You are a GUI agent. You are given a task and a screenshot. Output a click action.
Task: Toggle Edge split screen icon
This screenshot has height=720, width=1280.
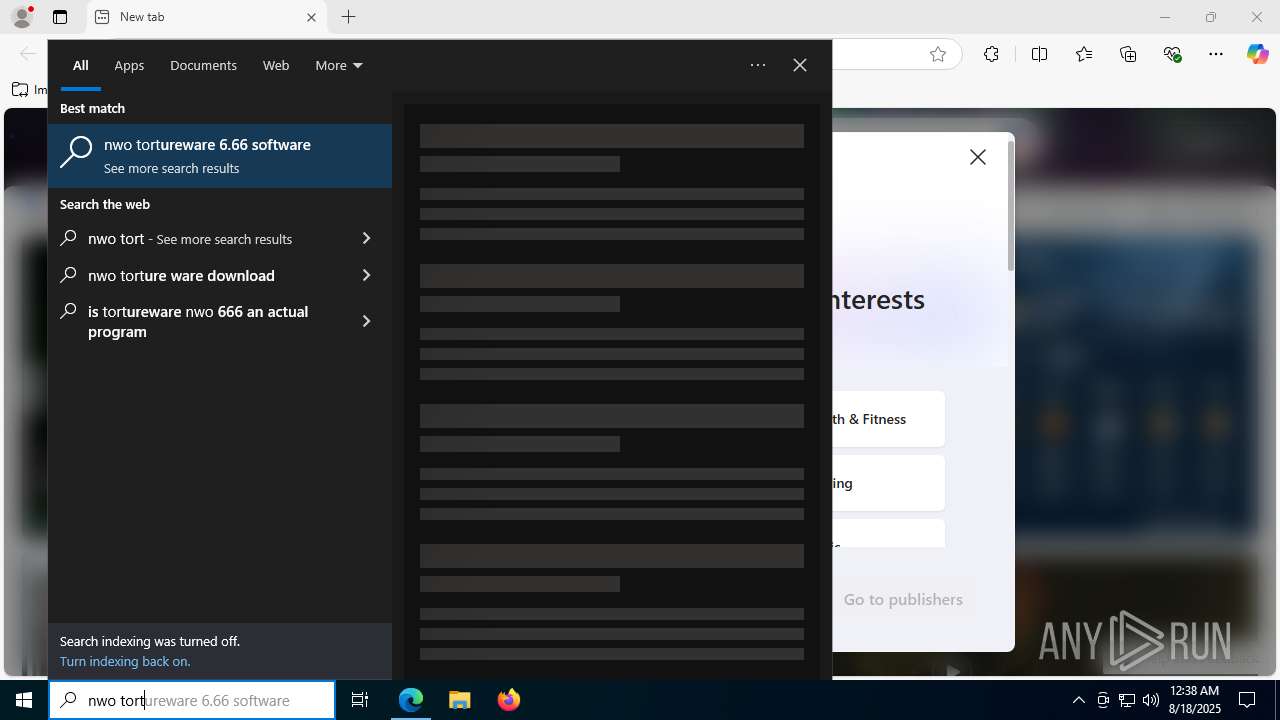(x=1039, y=54)
